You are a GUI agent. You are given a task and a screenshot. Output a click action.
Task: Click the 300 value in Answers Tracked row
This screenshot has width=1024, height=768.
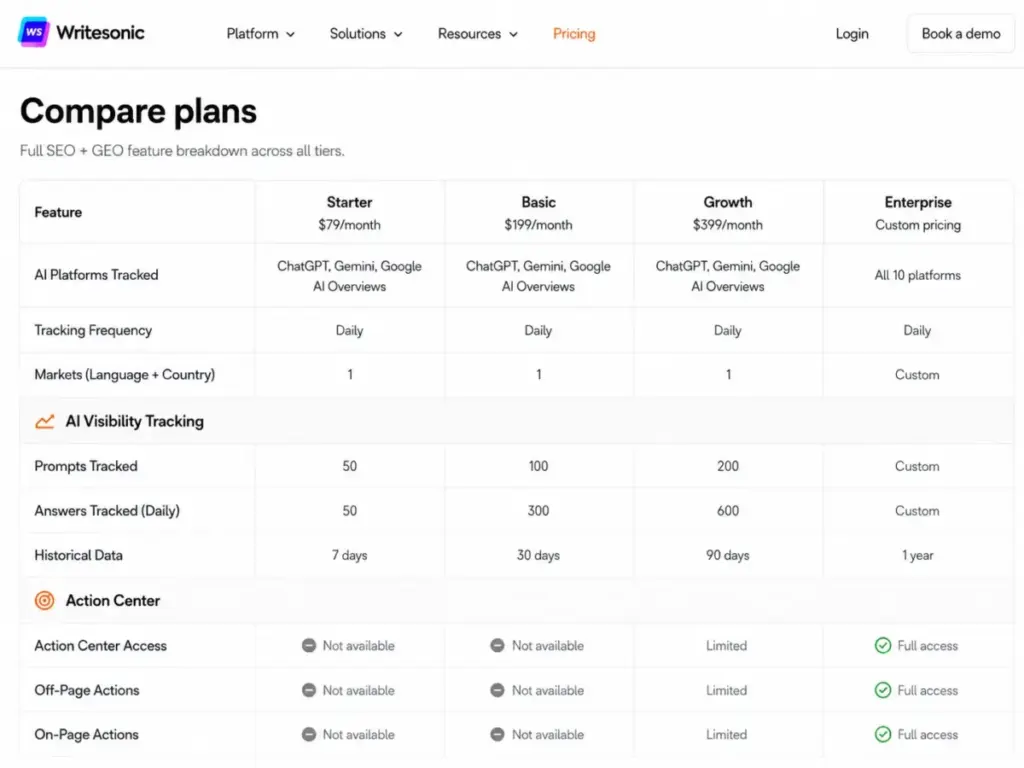point(538,511)
